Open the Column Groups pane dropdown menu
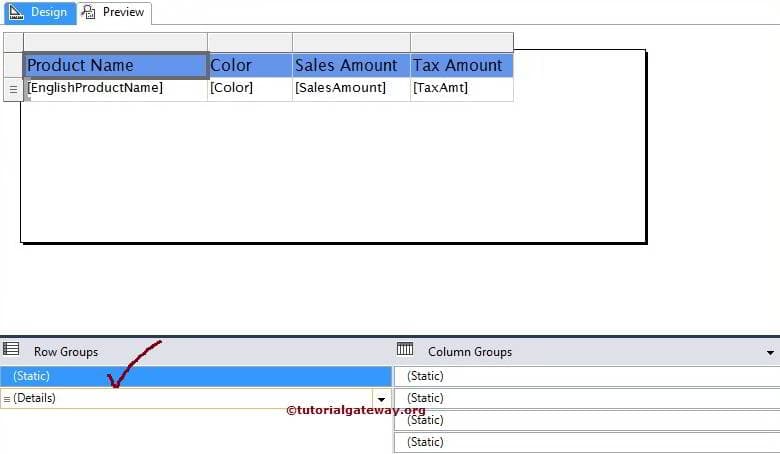 click(770, 353)
